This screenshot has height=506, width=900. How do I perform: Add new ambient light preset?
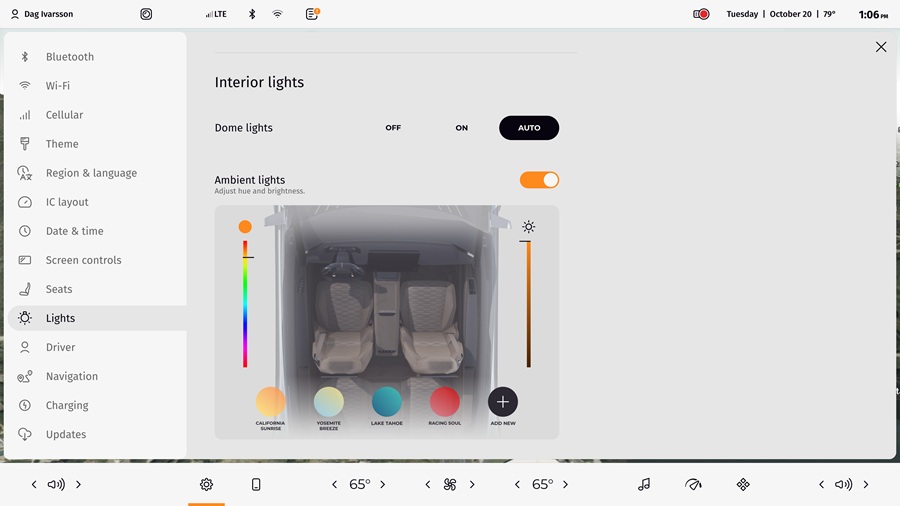[502, 402]
